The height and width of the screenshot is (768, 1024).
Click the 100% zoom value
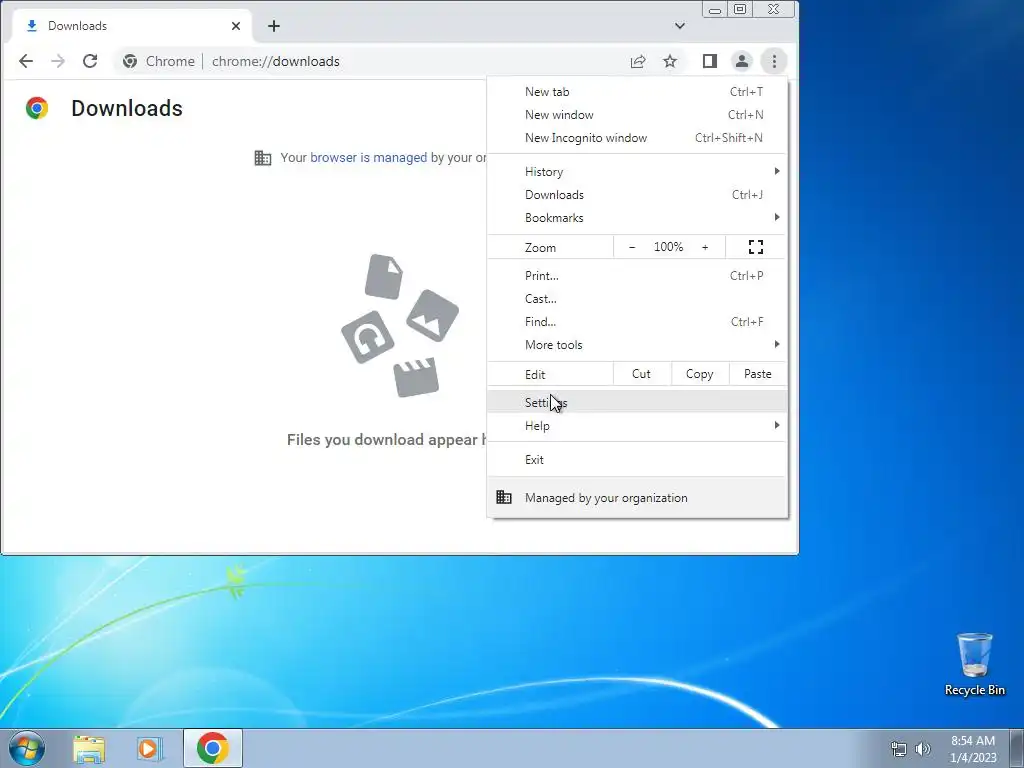click(668, 247)
